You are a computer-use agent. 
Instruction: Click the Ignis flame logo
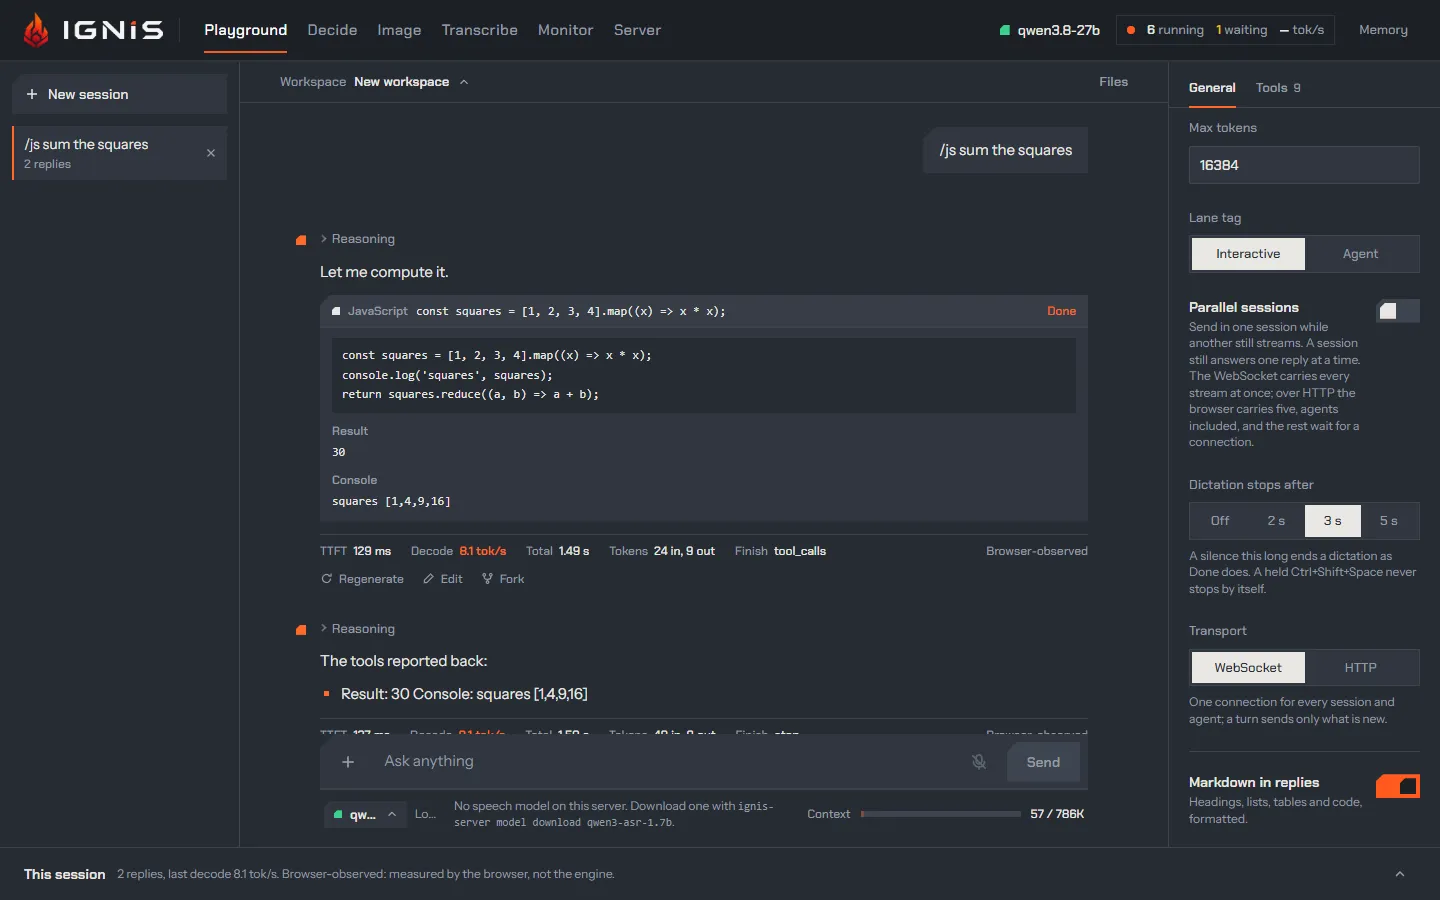[x=36, y=30]
